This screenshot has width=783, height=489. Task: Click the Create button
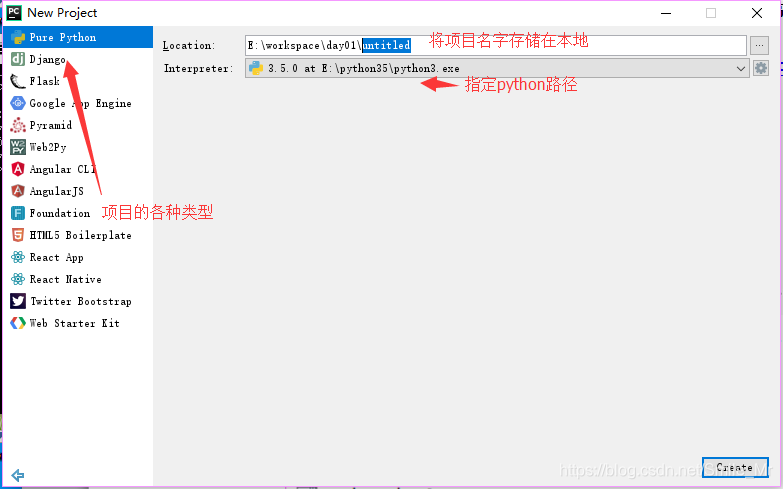735,468
